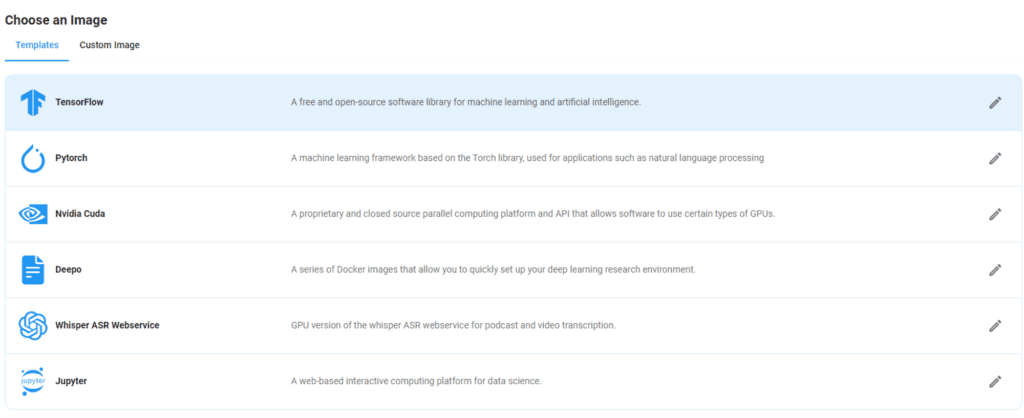Select the Deepo description text
This screenshot has width=1024, height=418.
493,270
